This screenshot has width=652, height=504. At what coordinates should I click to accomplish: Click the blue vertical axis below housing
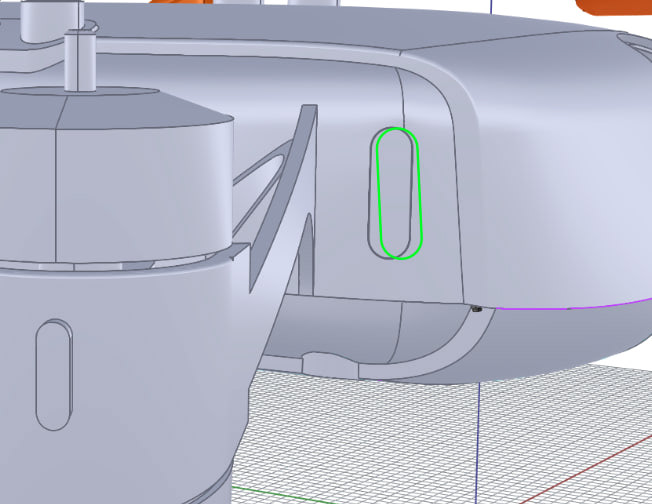(x=478, y=442)
